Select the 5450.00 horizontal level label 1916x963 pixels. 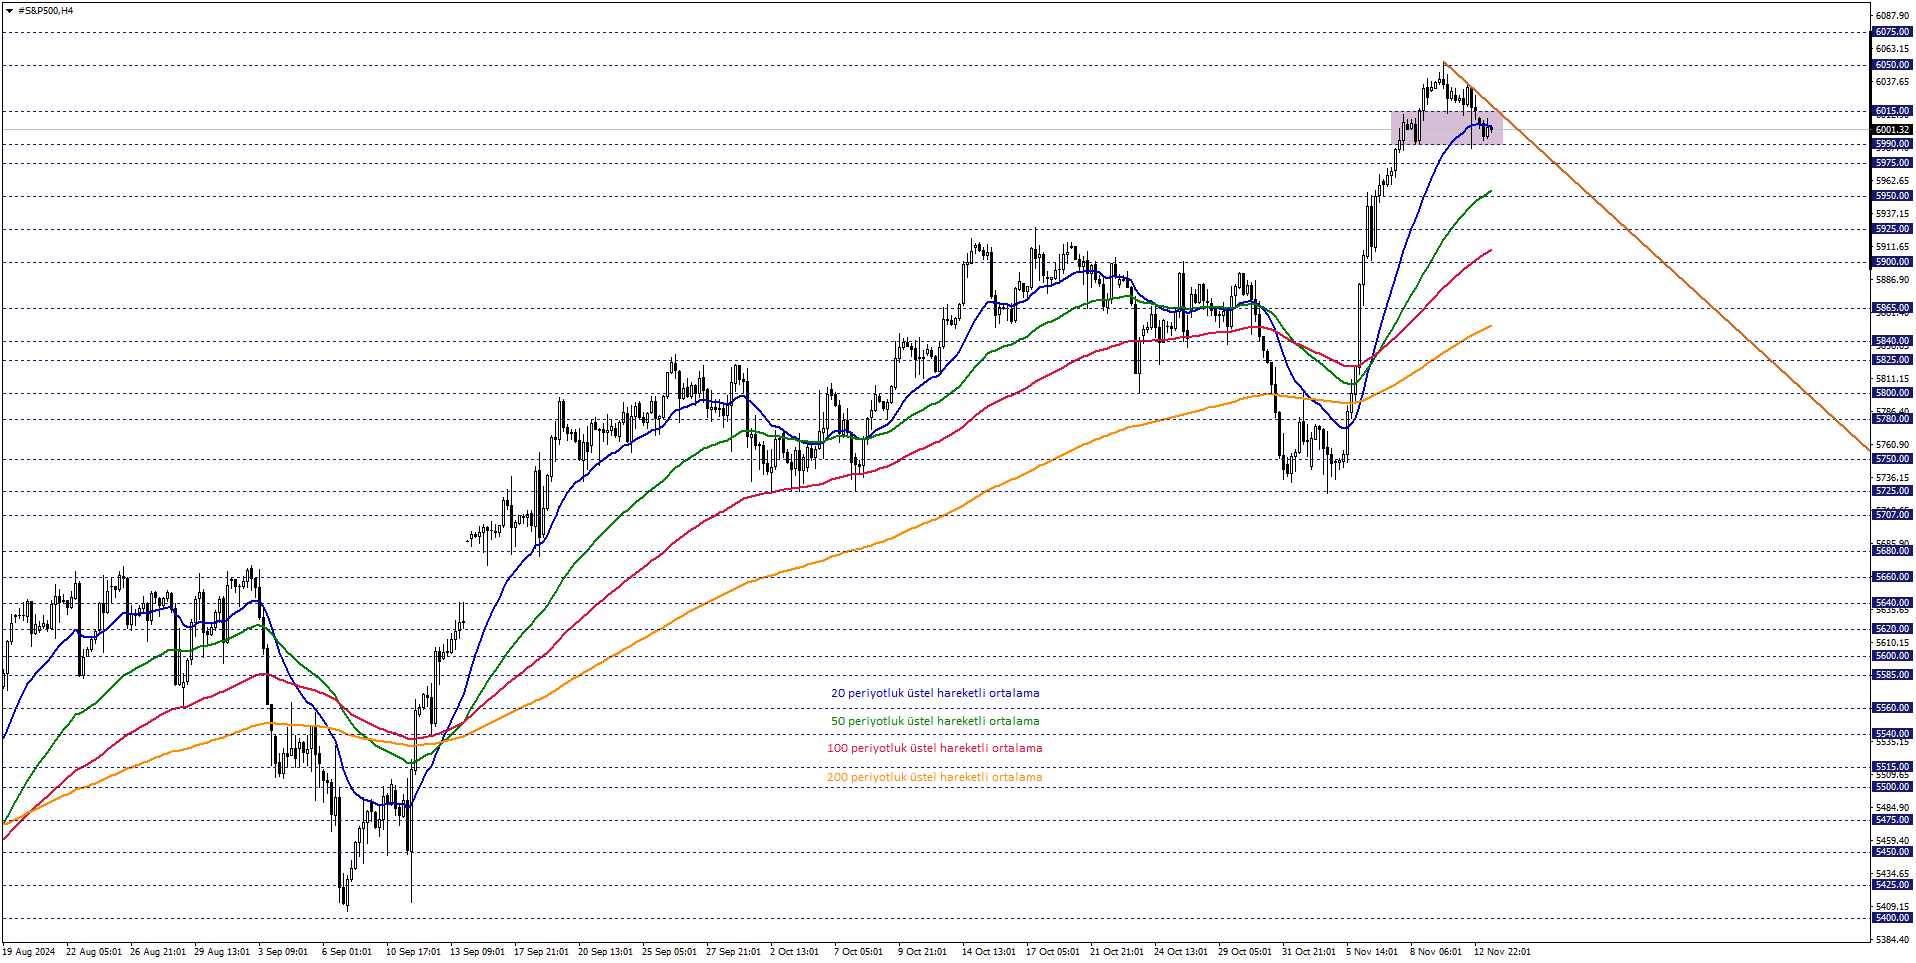(1892, 852)
